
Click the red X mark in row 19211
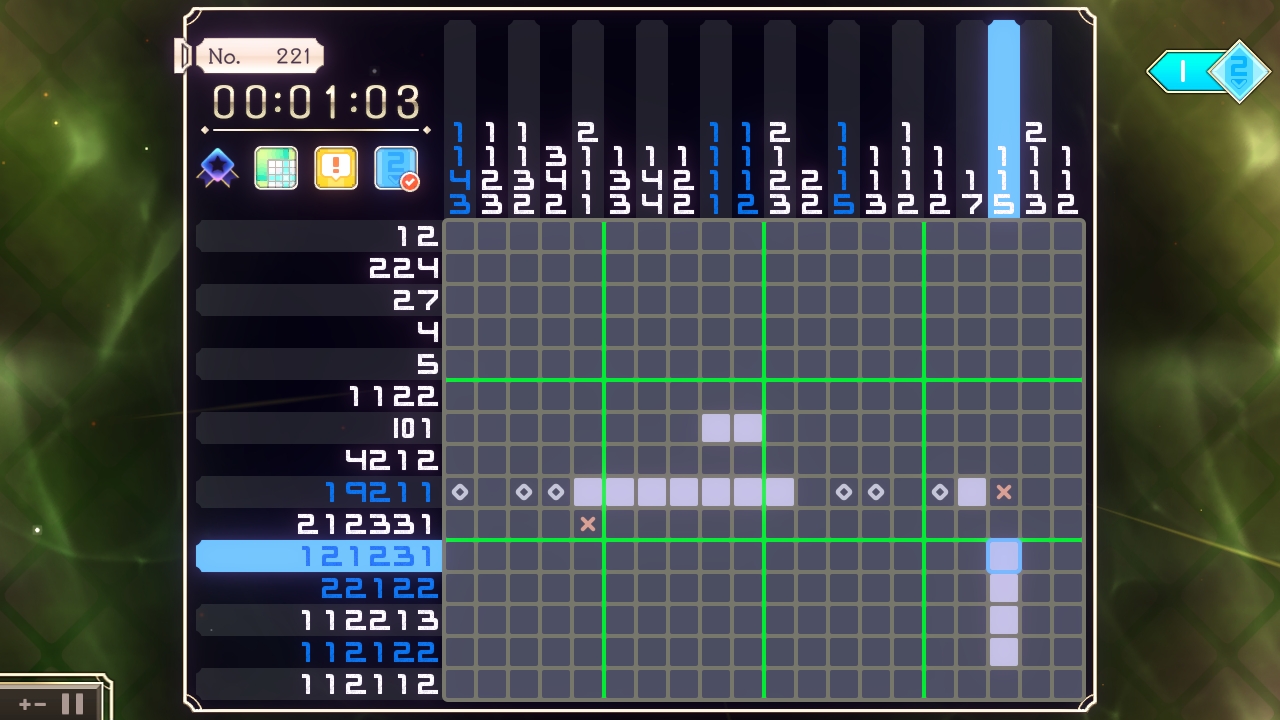pos(1004,492)
